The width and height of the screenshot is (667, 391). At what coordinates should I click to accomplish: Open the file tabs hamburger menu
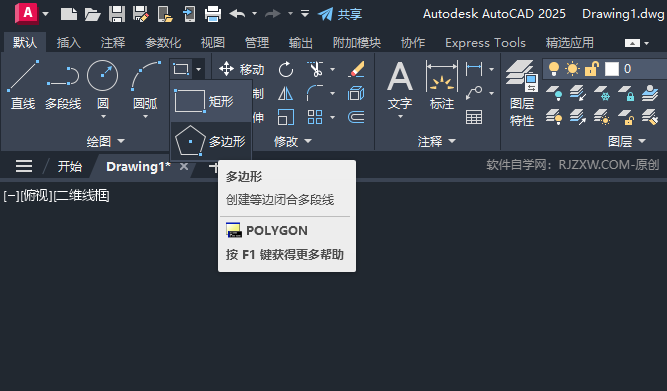click(x=24, y=166)
